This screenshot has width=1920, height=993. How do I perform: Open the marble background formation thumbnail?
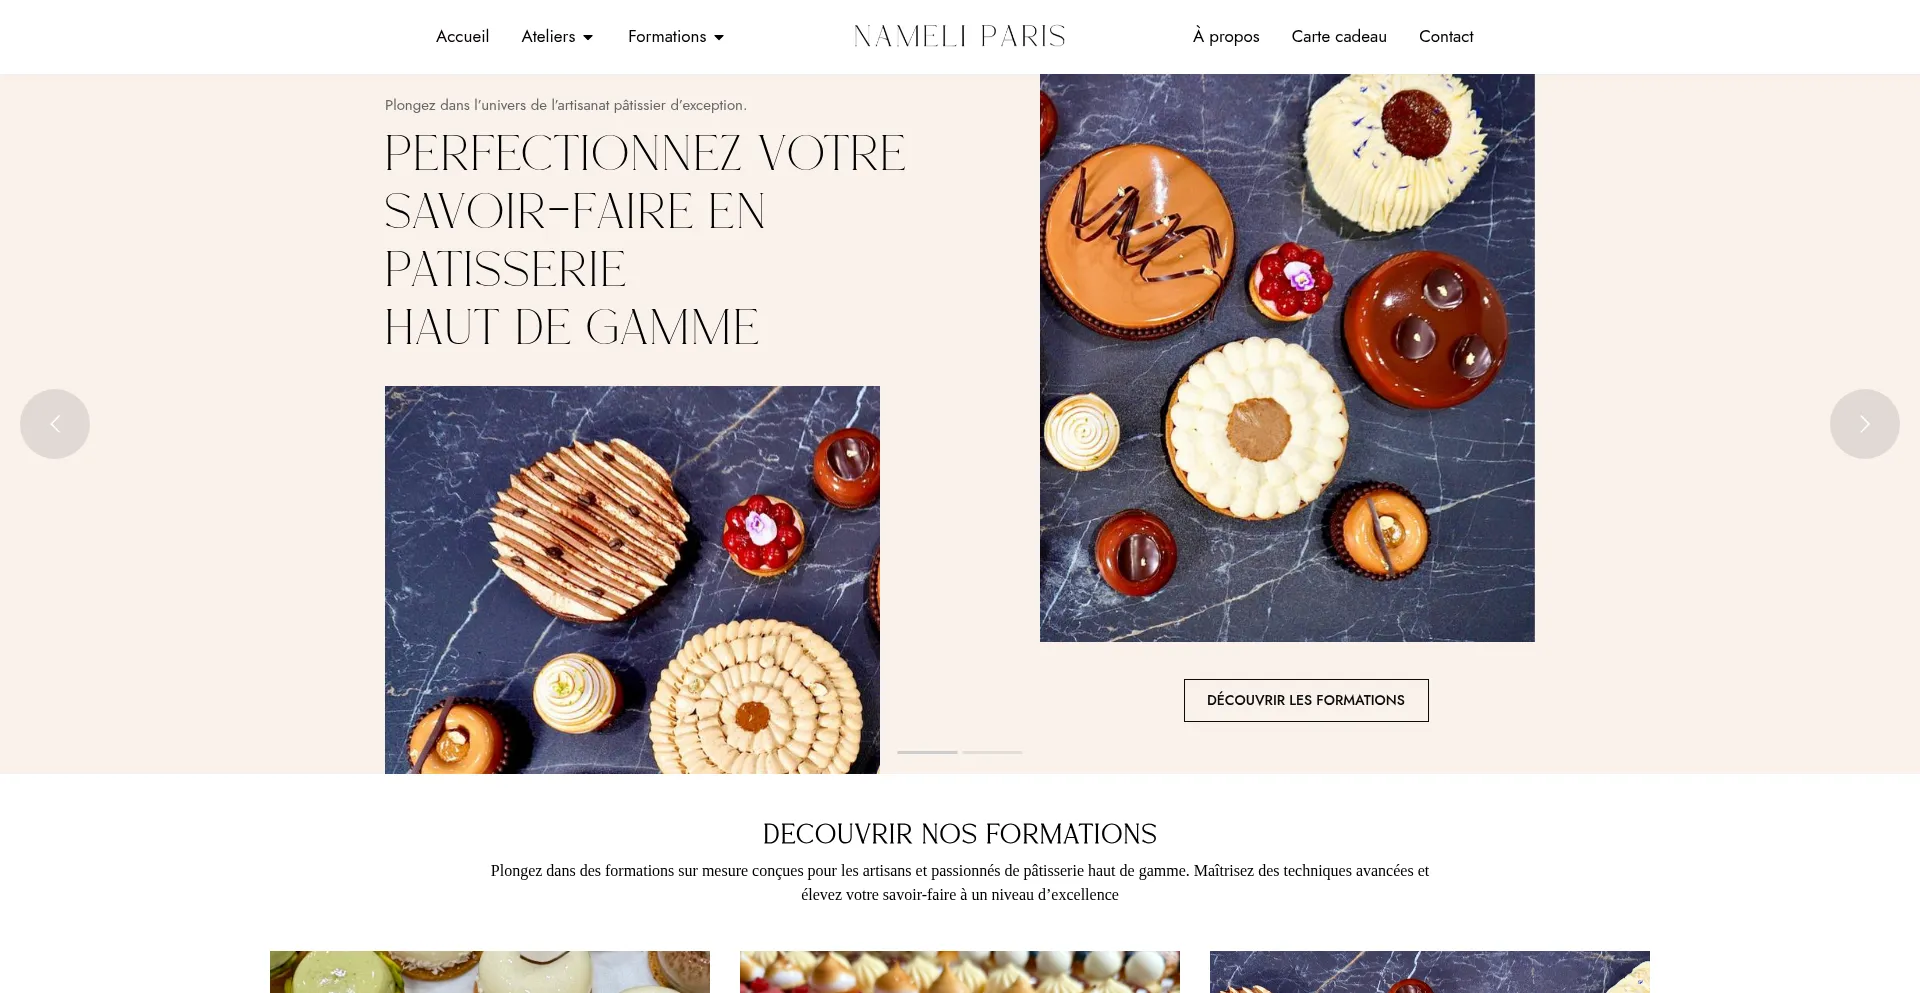[x=1430, y=972]
